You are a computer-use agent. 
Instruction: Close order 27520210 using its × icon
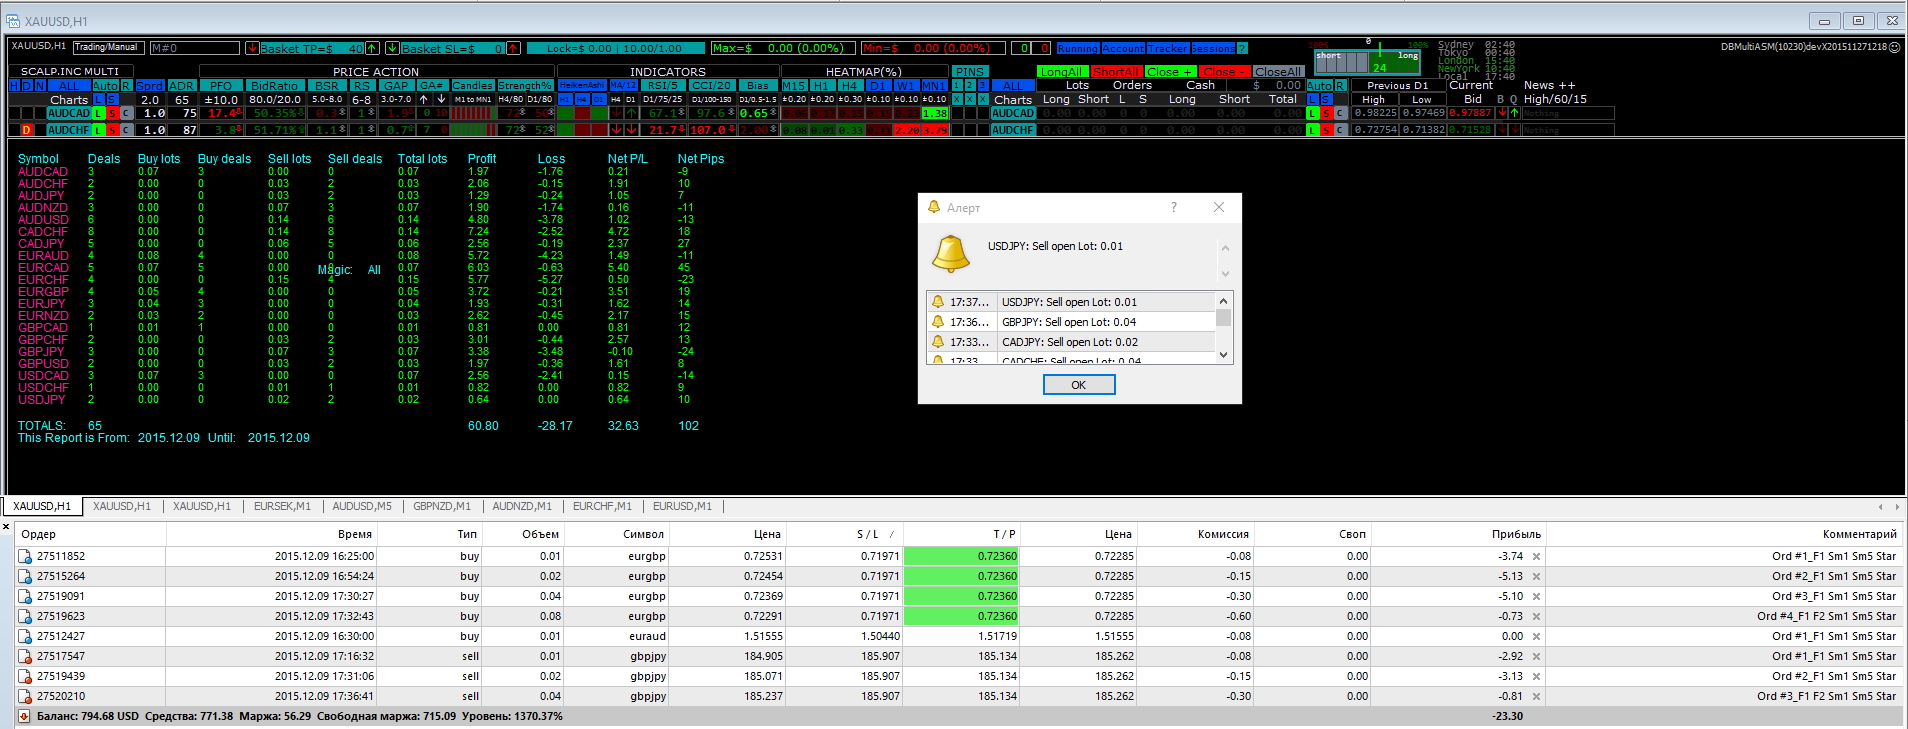1537,697
